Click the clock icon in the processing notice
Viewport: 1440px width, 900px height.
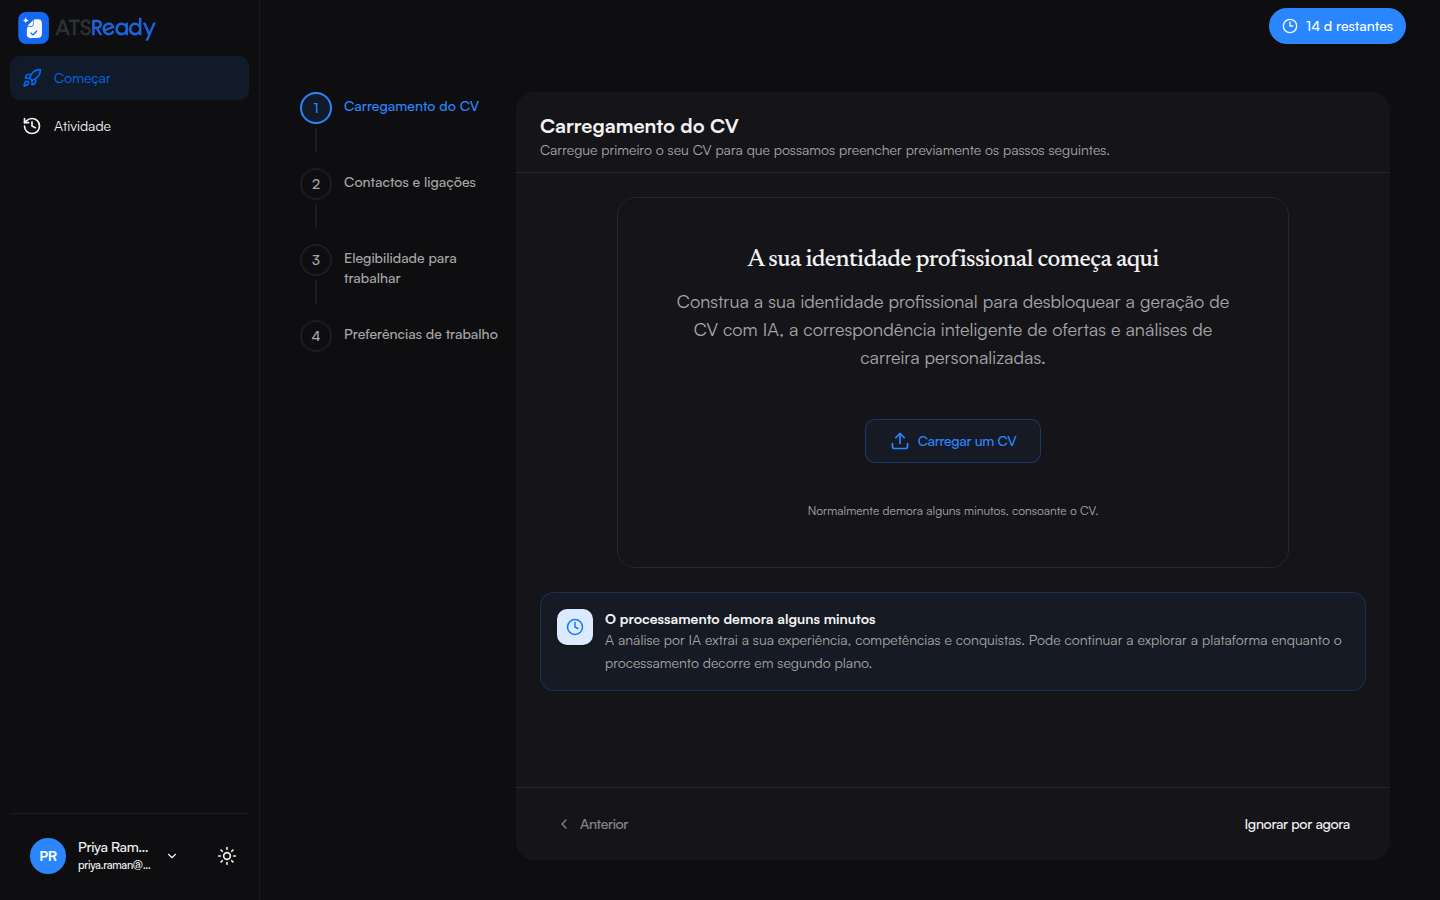click(x=575, y=627)
